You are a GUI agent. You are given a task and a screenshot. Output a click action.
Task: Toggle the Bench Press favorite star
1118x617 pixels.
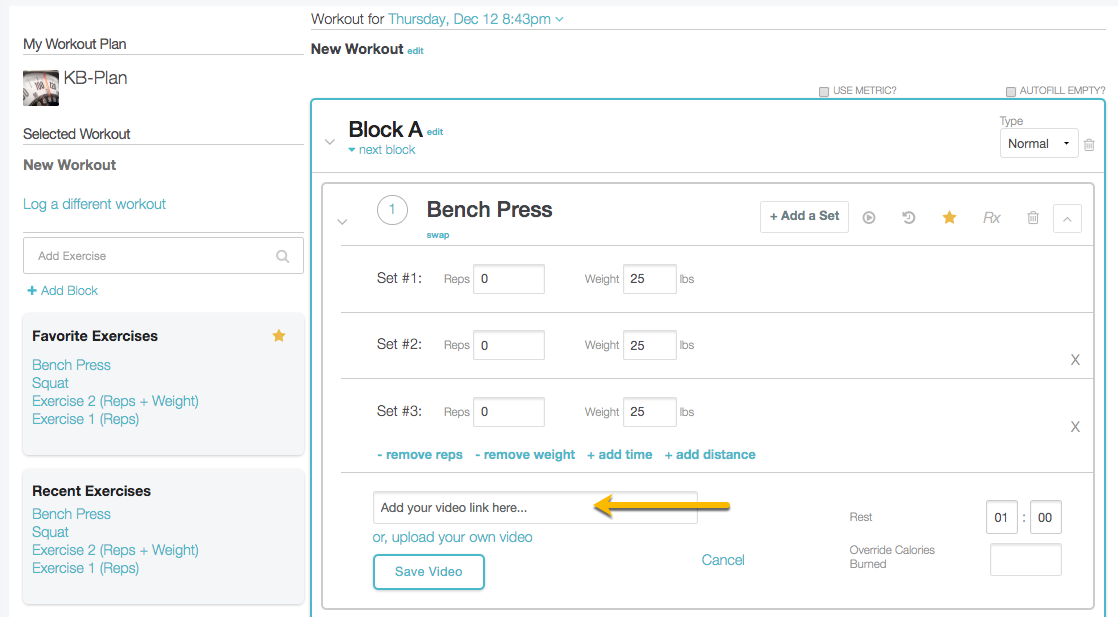coord(949,217)
